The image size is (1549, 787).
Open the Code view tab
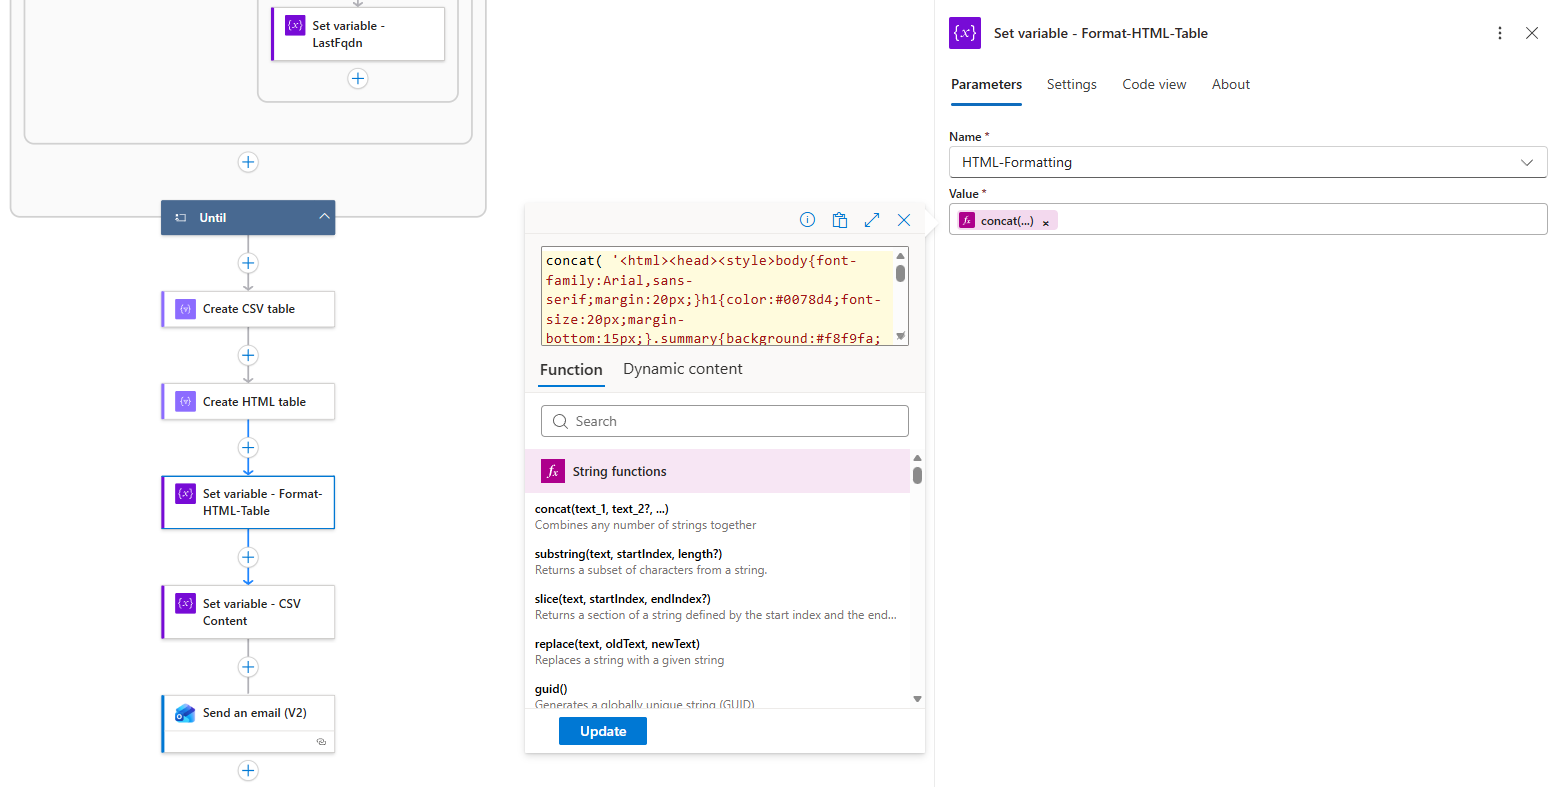[x=1154, y=85]
